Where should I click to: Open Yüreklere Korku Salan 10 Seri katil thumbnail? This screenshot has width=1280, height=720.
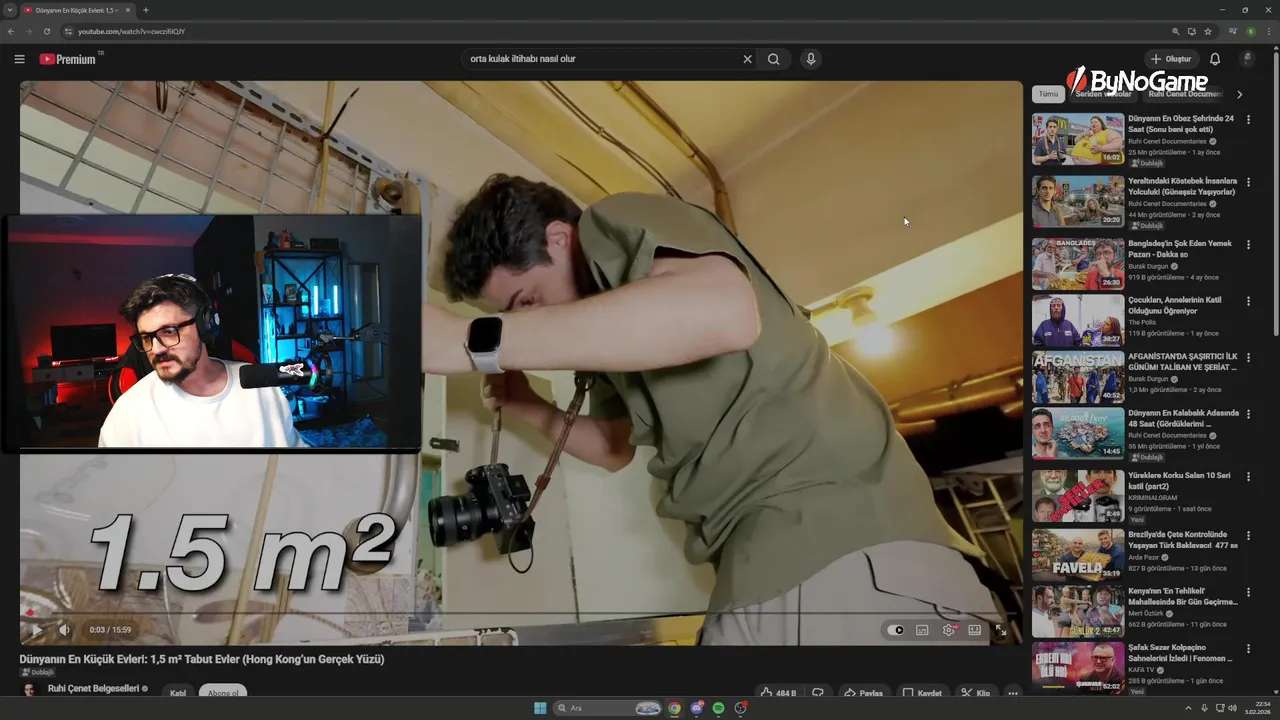click(x=1078, y=496)
